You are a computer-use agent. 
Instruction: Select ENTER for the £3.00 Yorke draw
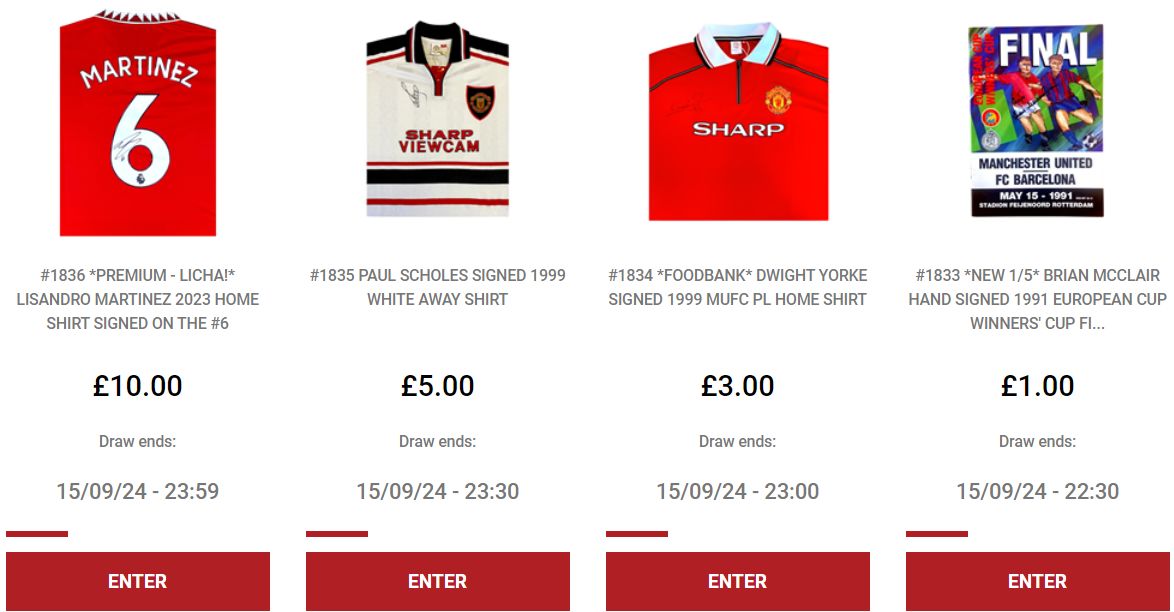point(737,581)
